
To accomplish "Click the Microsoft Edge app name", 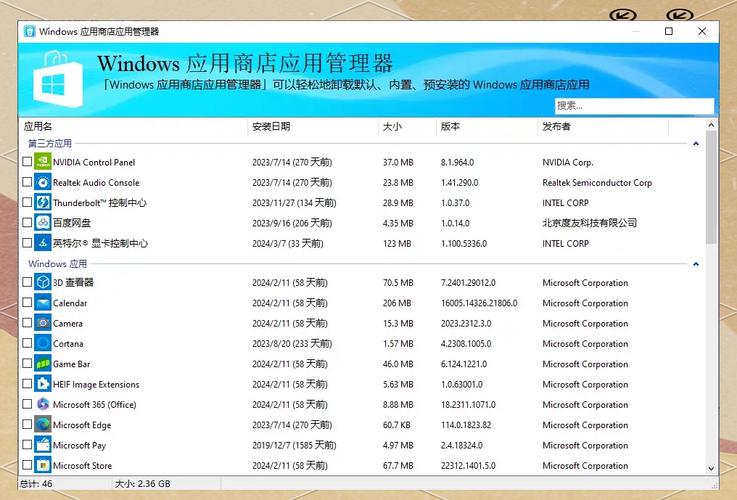I will point(82,425).
